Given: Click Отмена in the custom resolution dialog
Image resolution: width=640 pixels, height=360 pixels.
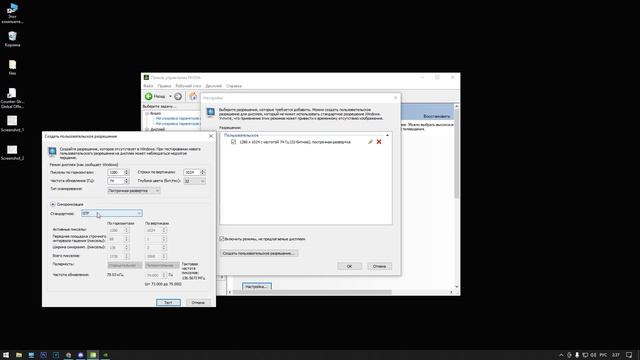Looking at the screenshot, I should [x=198, y=302].
